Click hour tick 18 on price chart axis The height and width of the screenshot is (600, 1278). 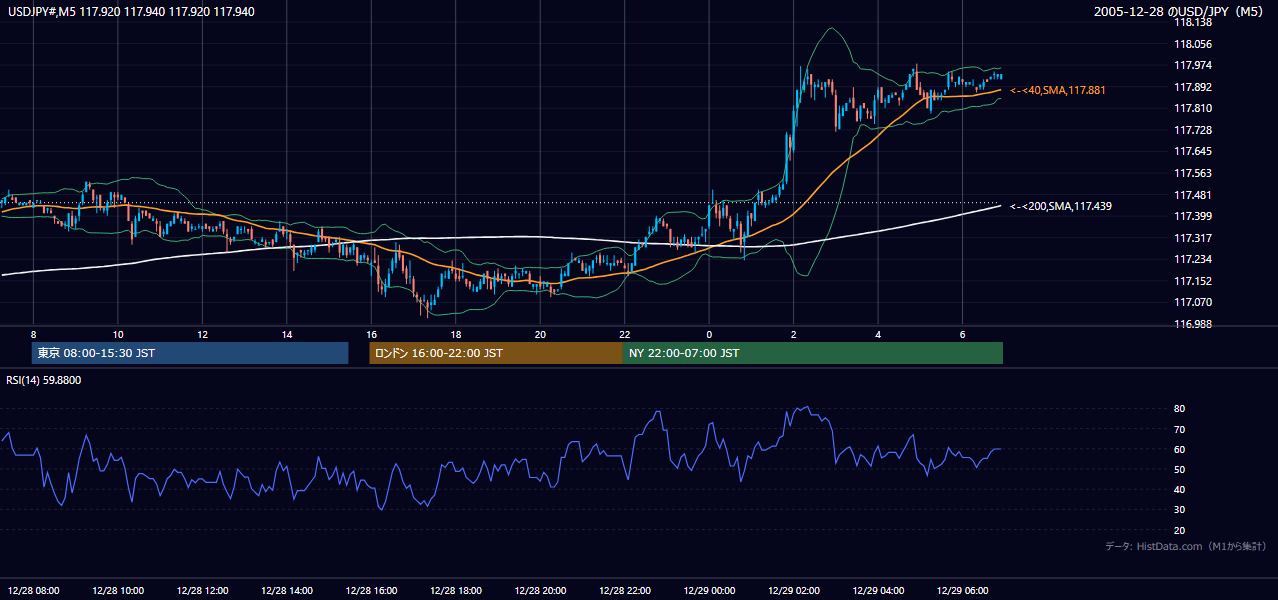[456, 335]
